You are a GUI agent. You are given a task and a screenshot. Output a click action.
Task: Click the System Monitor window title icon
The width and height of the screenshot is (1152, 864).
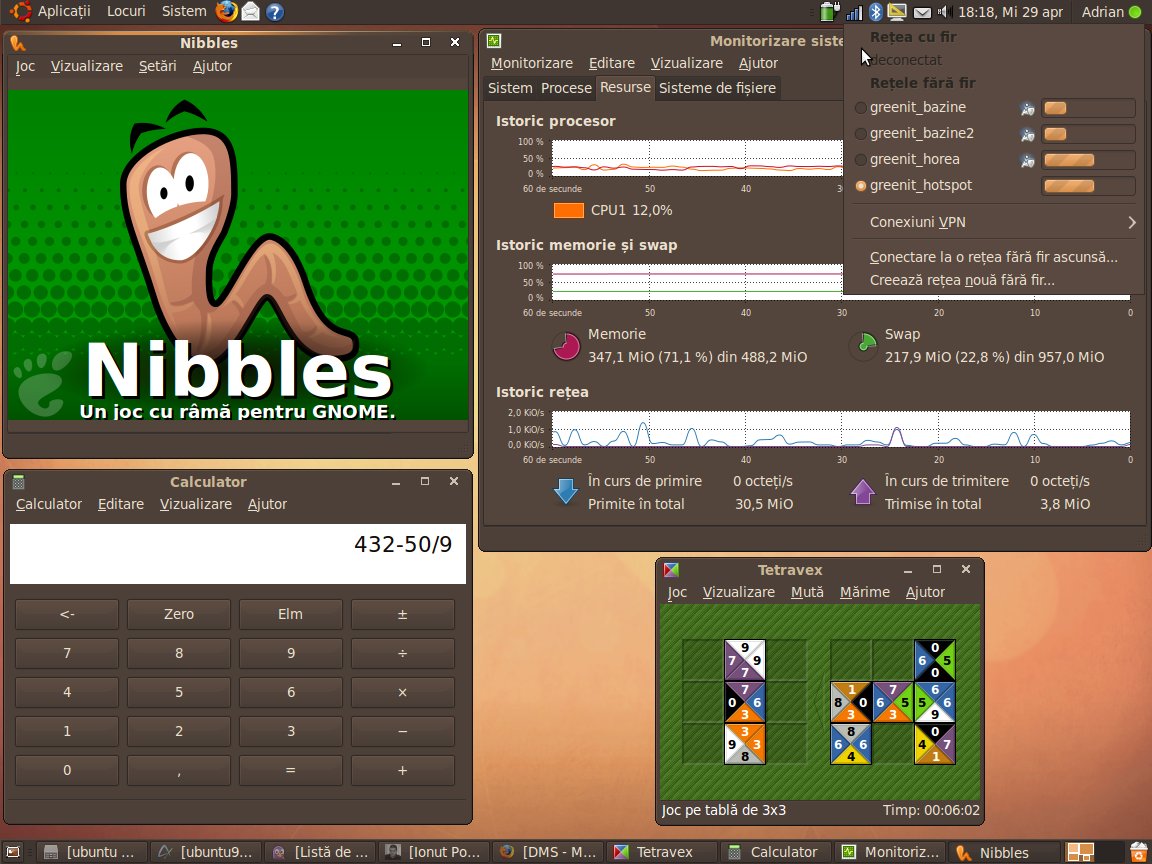click(x=494, y=41)
